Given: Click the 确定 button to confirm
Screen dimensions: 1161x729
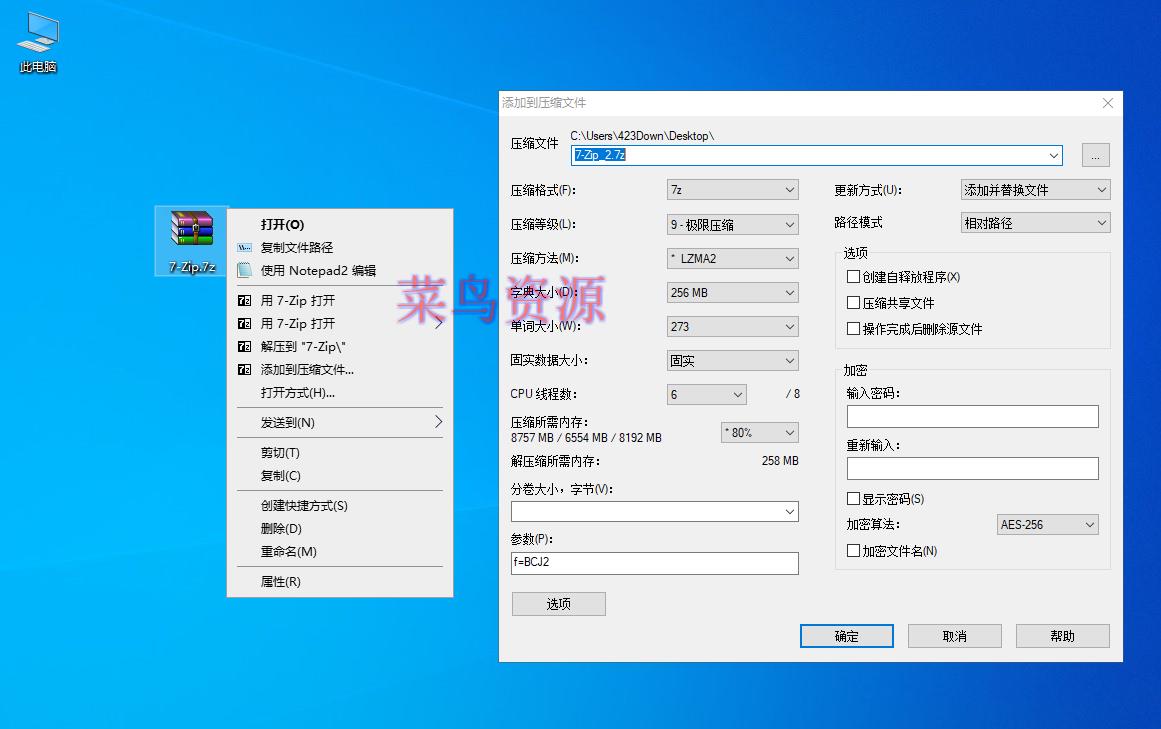Looking at the screenshot, I should tap(846, 635).
